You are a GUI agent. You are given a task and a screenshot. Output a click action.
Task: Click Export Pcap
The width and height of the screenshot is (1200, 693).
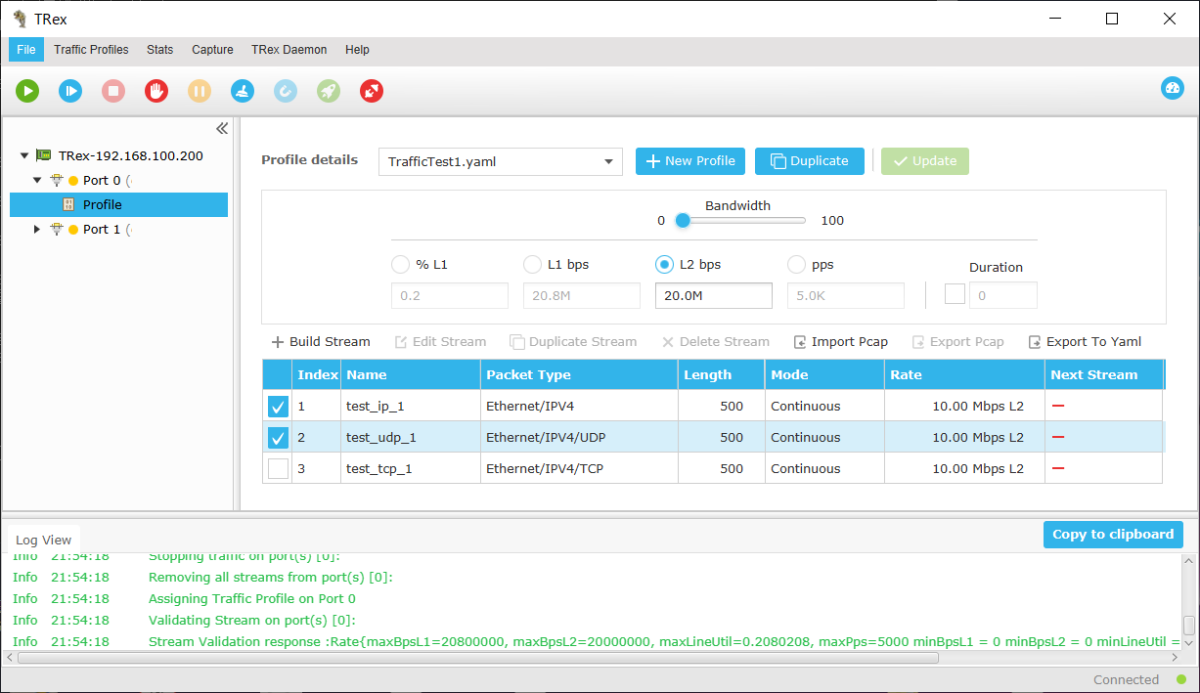[x=958, y=342]
